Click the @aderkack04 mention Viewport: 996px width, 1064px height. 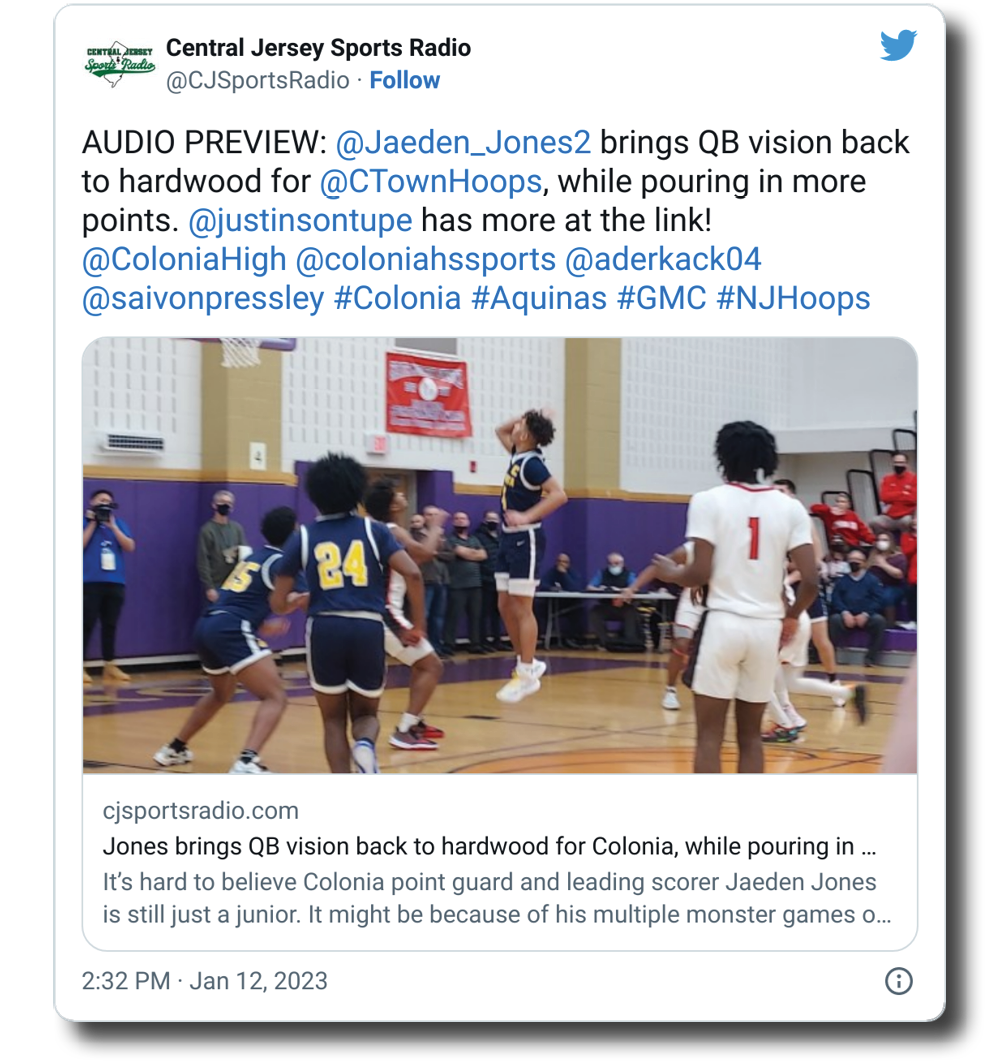click(663, 260)
